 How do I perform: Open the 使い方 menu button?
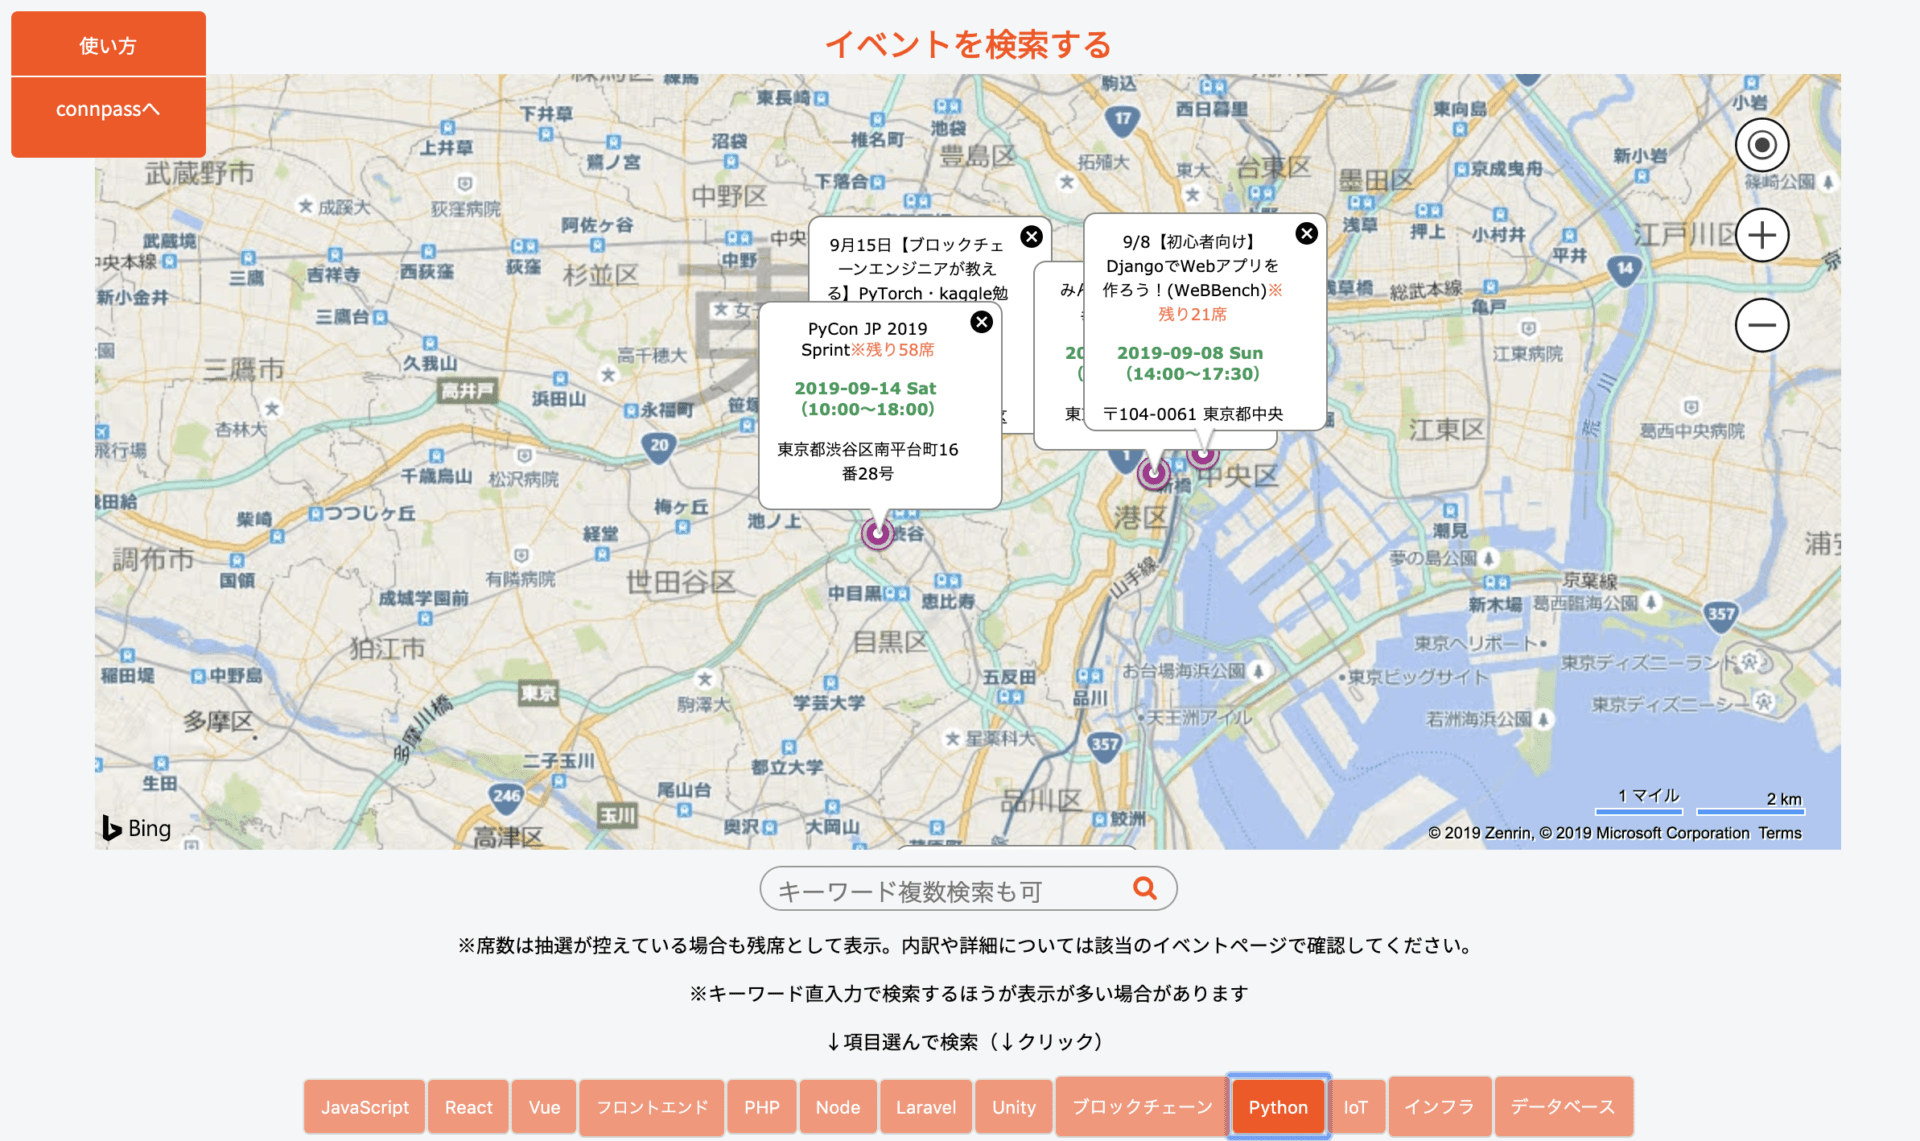108,45
